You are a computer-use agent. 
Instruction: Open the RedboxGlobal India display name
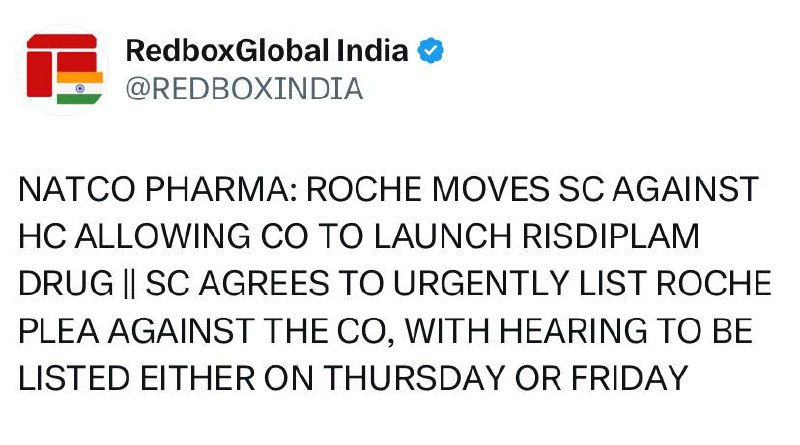tap(267, 50)
